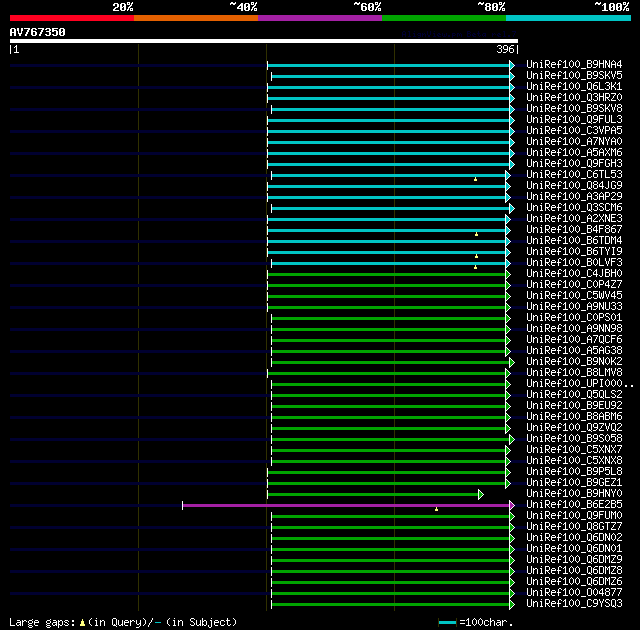Select the UniRef100_Q5QLS2 label
The width and height of the screenshot is (640, 630).
(x=574, y=395)
